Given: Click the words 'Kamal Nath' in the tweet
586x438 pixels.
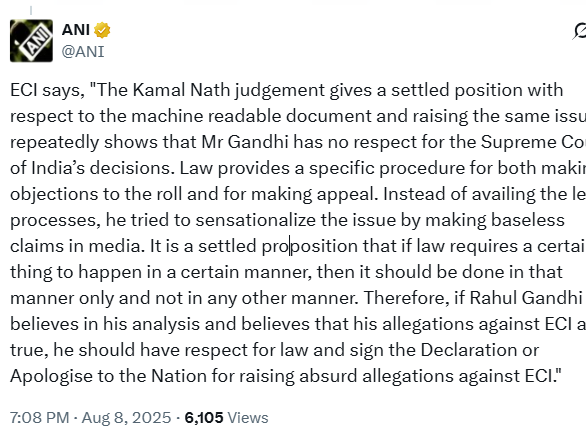Looking at the screenshot, I should coord(181,90).
